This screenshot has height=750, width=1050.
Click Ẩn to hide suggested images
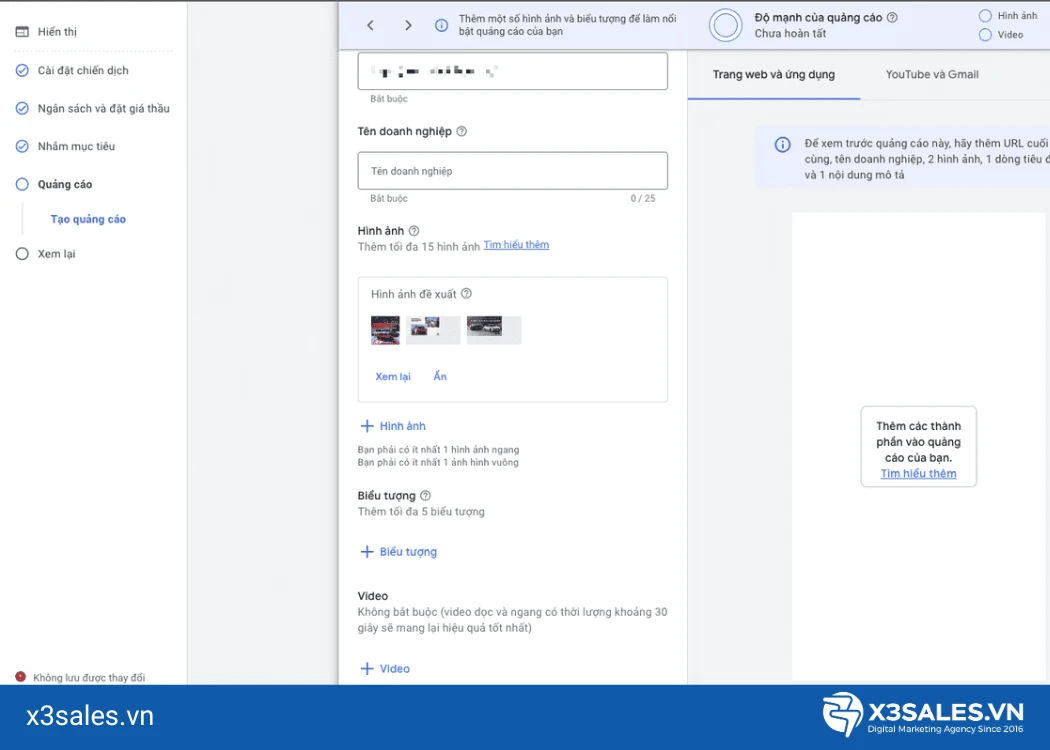pyautogui.click(x=440, y=376)
